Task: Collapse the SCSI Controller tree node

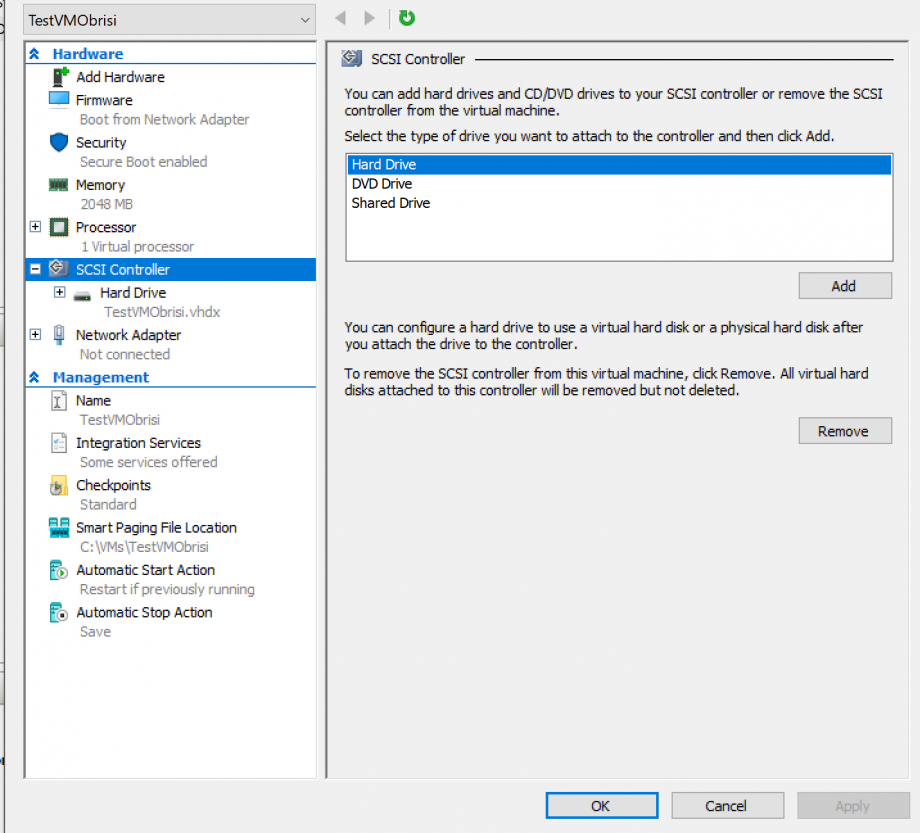Action: 36,269
